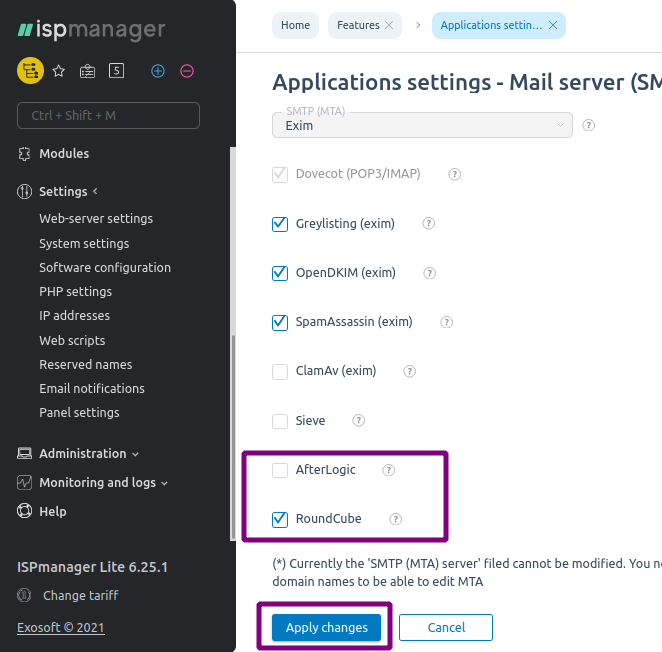Open help hint for Sieve
This screenshot has width=662, height=652.
point(358,421)
